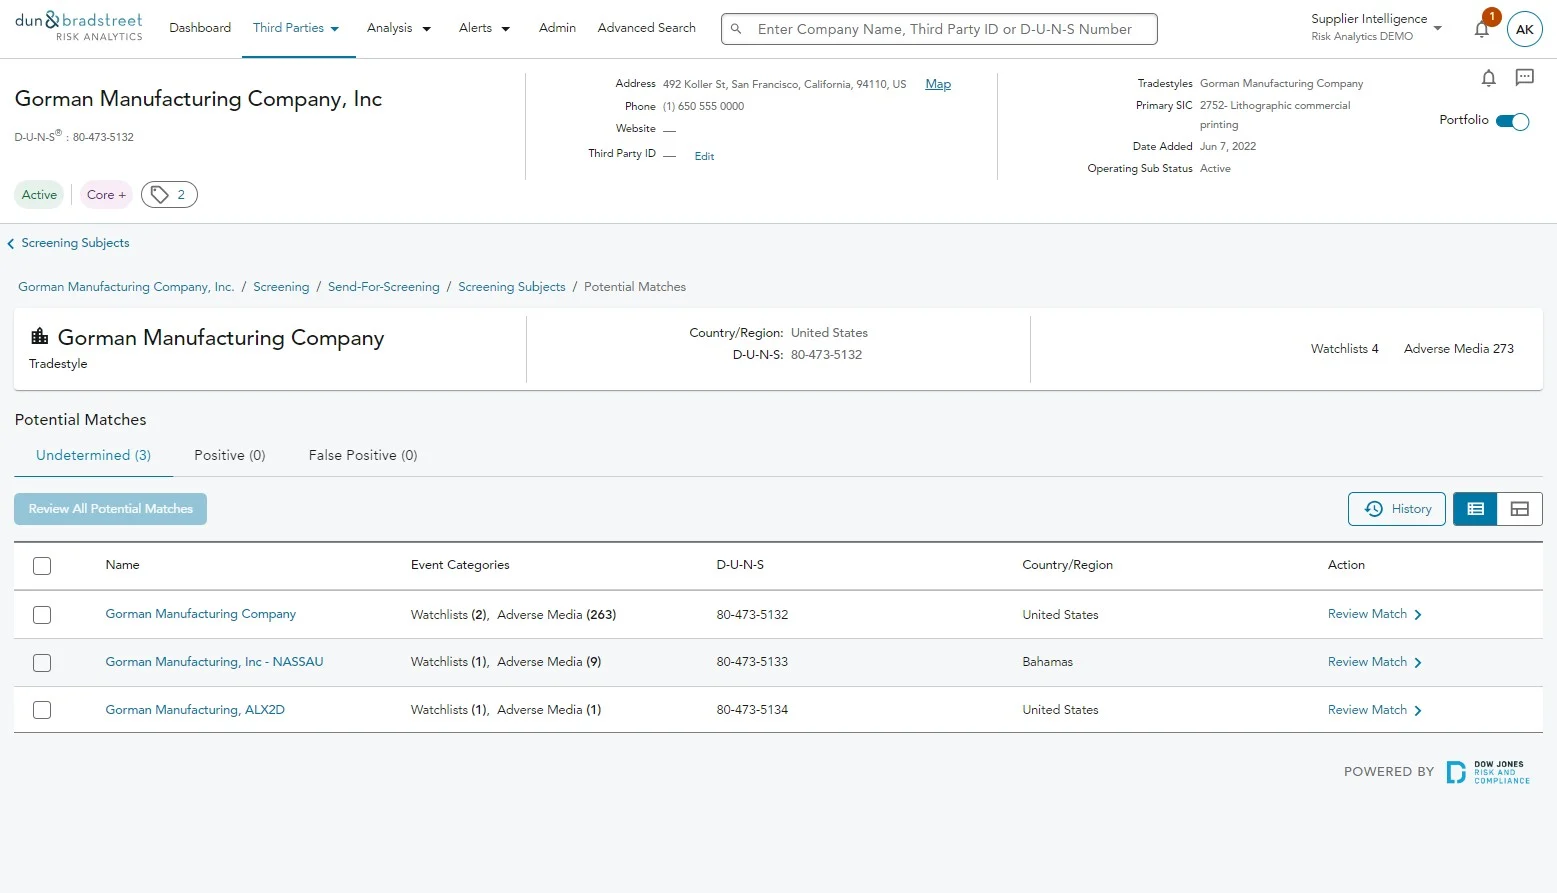
Task: Review Match for the NASSAU row
Action: (x=1374, y=662)
